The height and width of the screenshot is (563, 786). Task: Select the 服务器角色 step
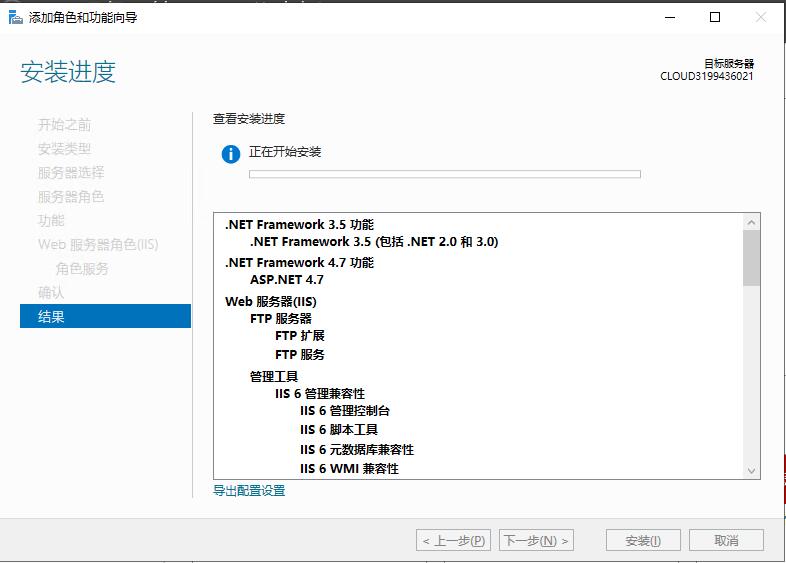click(x=71, y=197)
